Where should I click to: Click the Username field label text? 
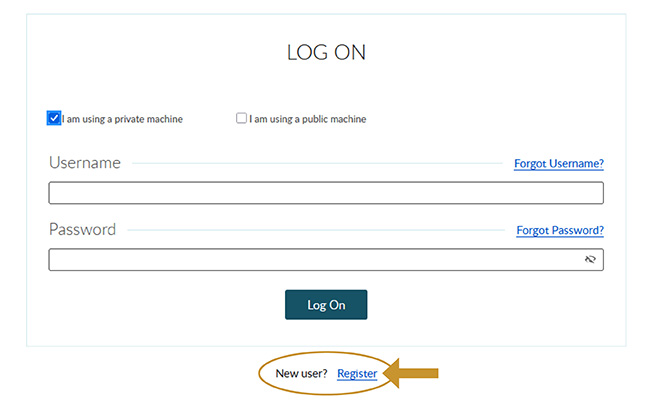tap(84, 162)
